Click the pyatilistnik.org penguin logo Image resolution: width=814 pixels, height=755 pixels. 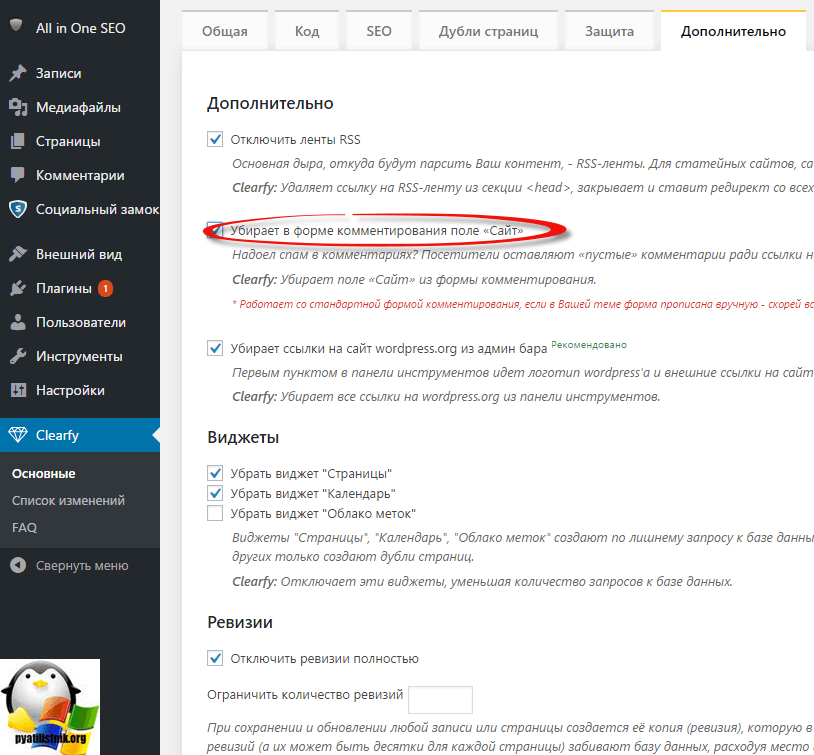[x=50, y=707]
